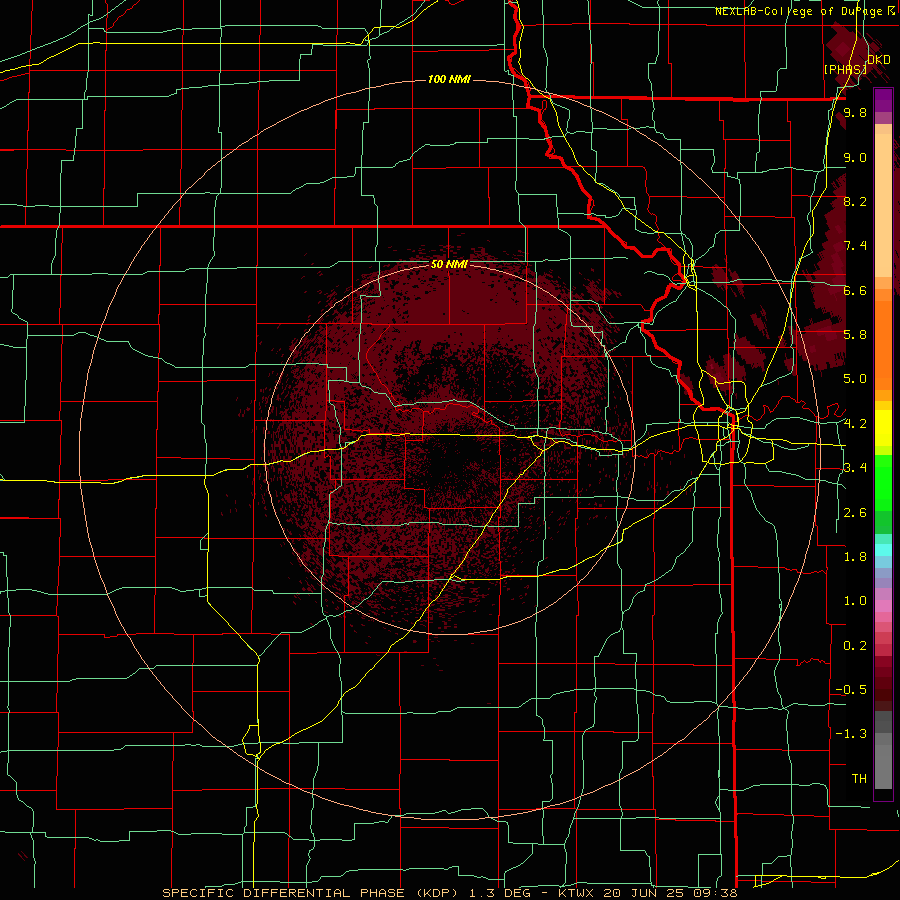Pick the peach segment of the color bar
The image size is (900, 900).
(x=883, y=201)
